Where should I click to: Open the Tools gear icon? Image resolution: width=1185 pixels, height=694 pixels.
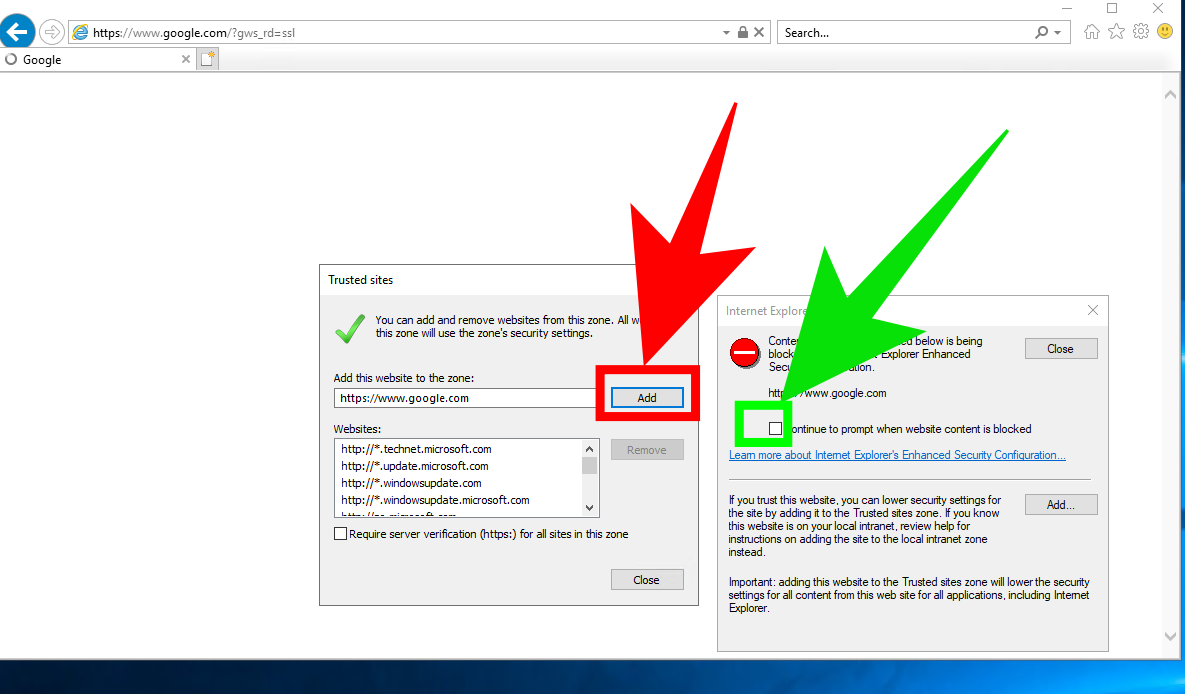point(1140,32)
